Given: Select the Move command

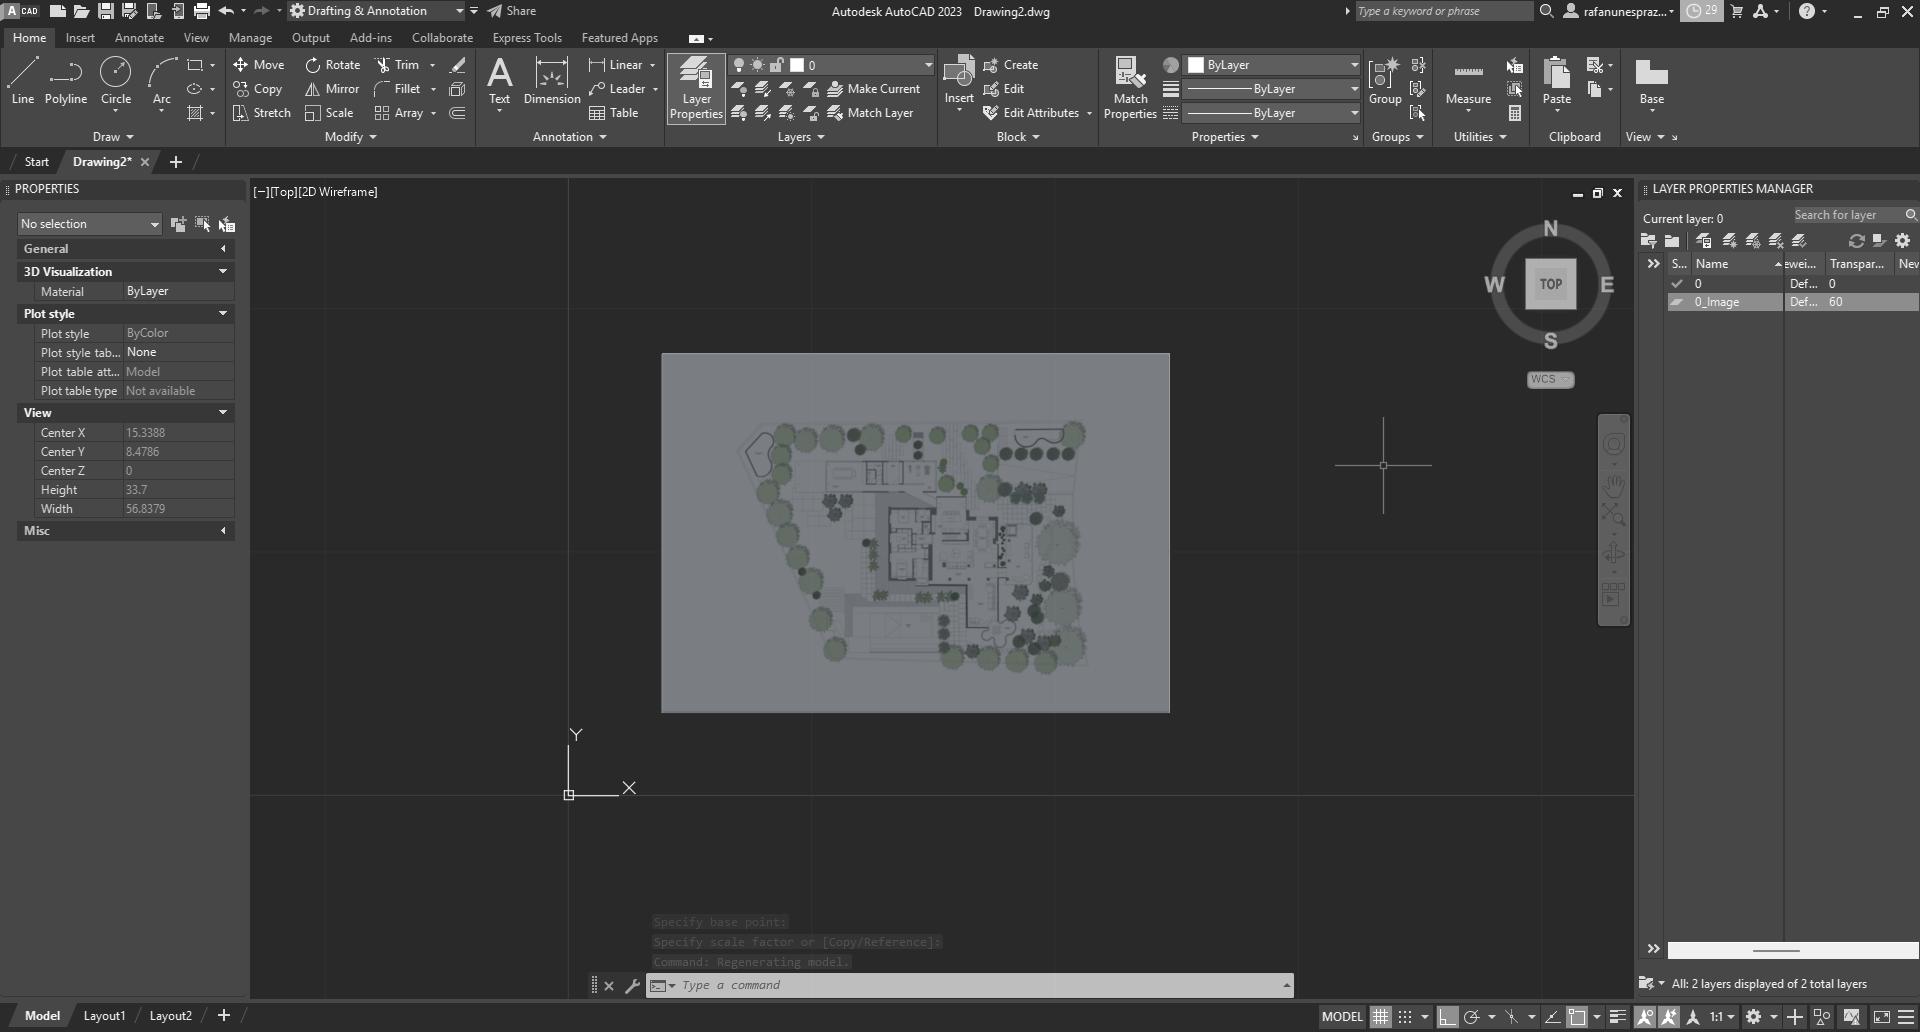Looking at the screenshot, I should (259, 64).
